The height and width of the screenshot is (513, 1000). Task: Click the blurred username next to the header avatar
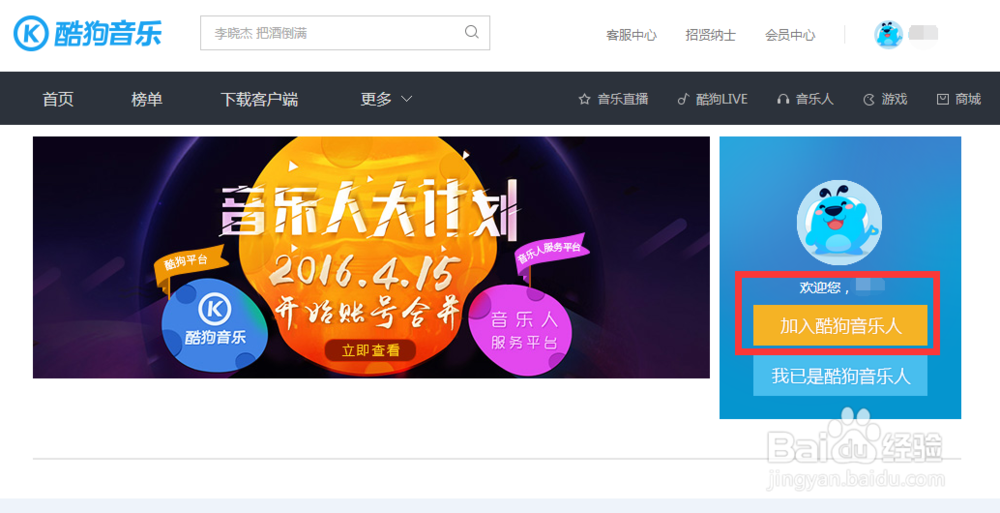923,32
